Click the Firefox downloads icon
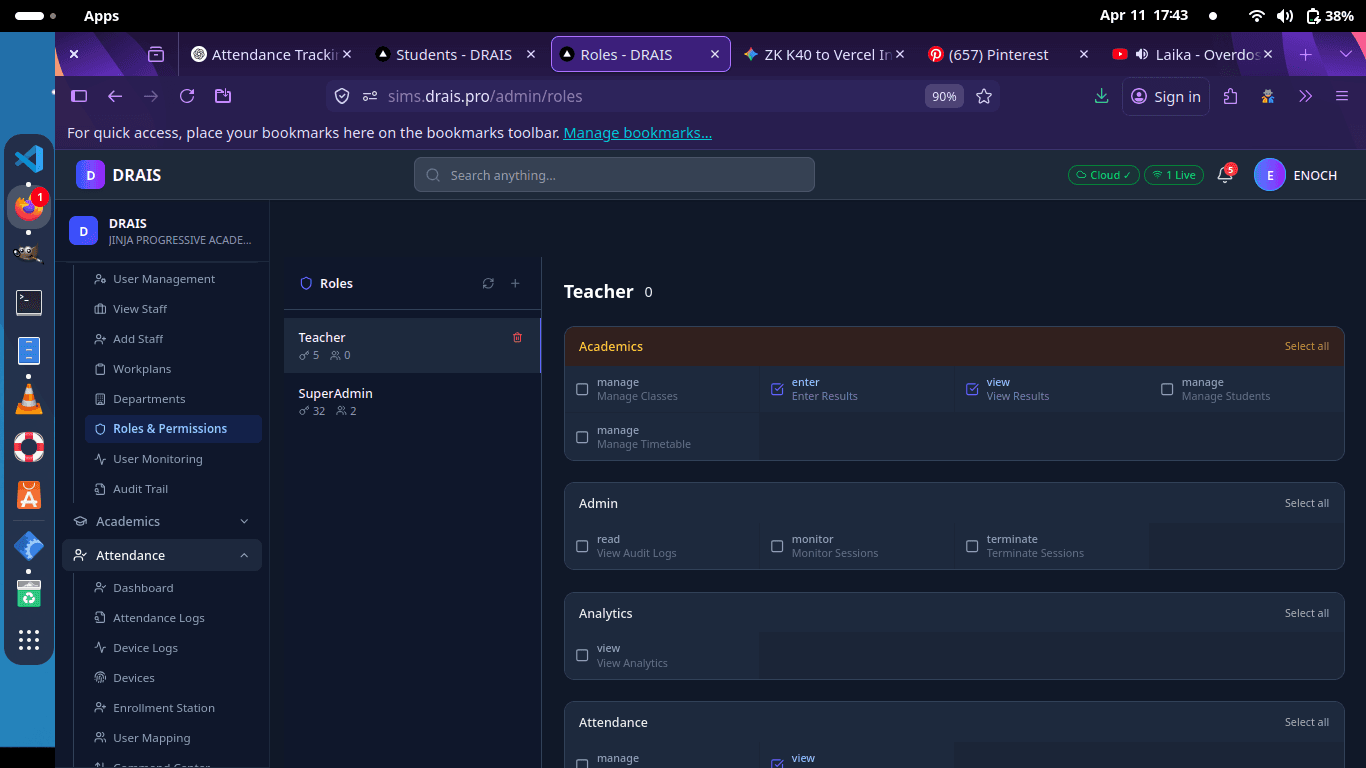Screen dimensions: 1366x768 pyautogui.click(x=1101, y=96)
